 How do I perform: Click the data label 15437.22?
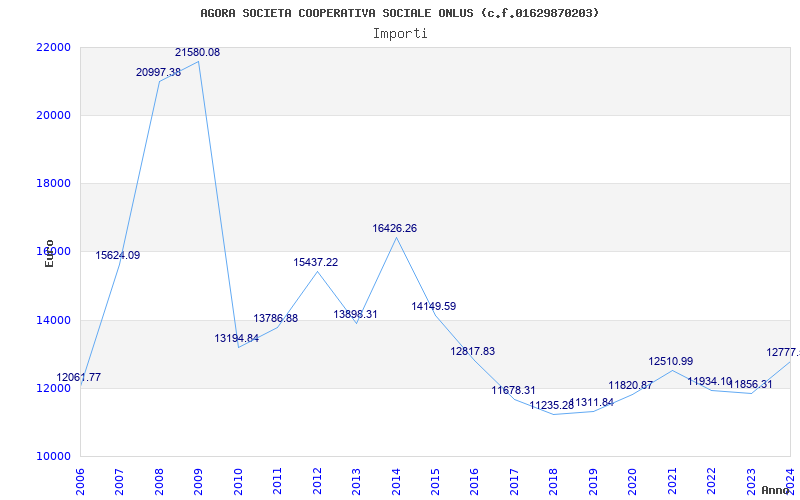316,262
